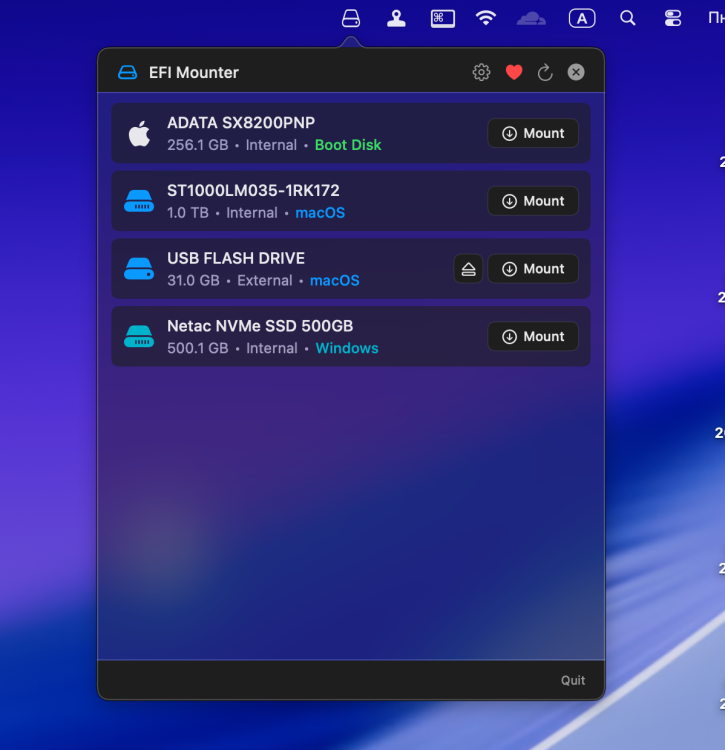Screen dimensions: 725x750
Task: Click 500.1 GB size text
Action: click(198, 348)
